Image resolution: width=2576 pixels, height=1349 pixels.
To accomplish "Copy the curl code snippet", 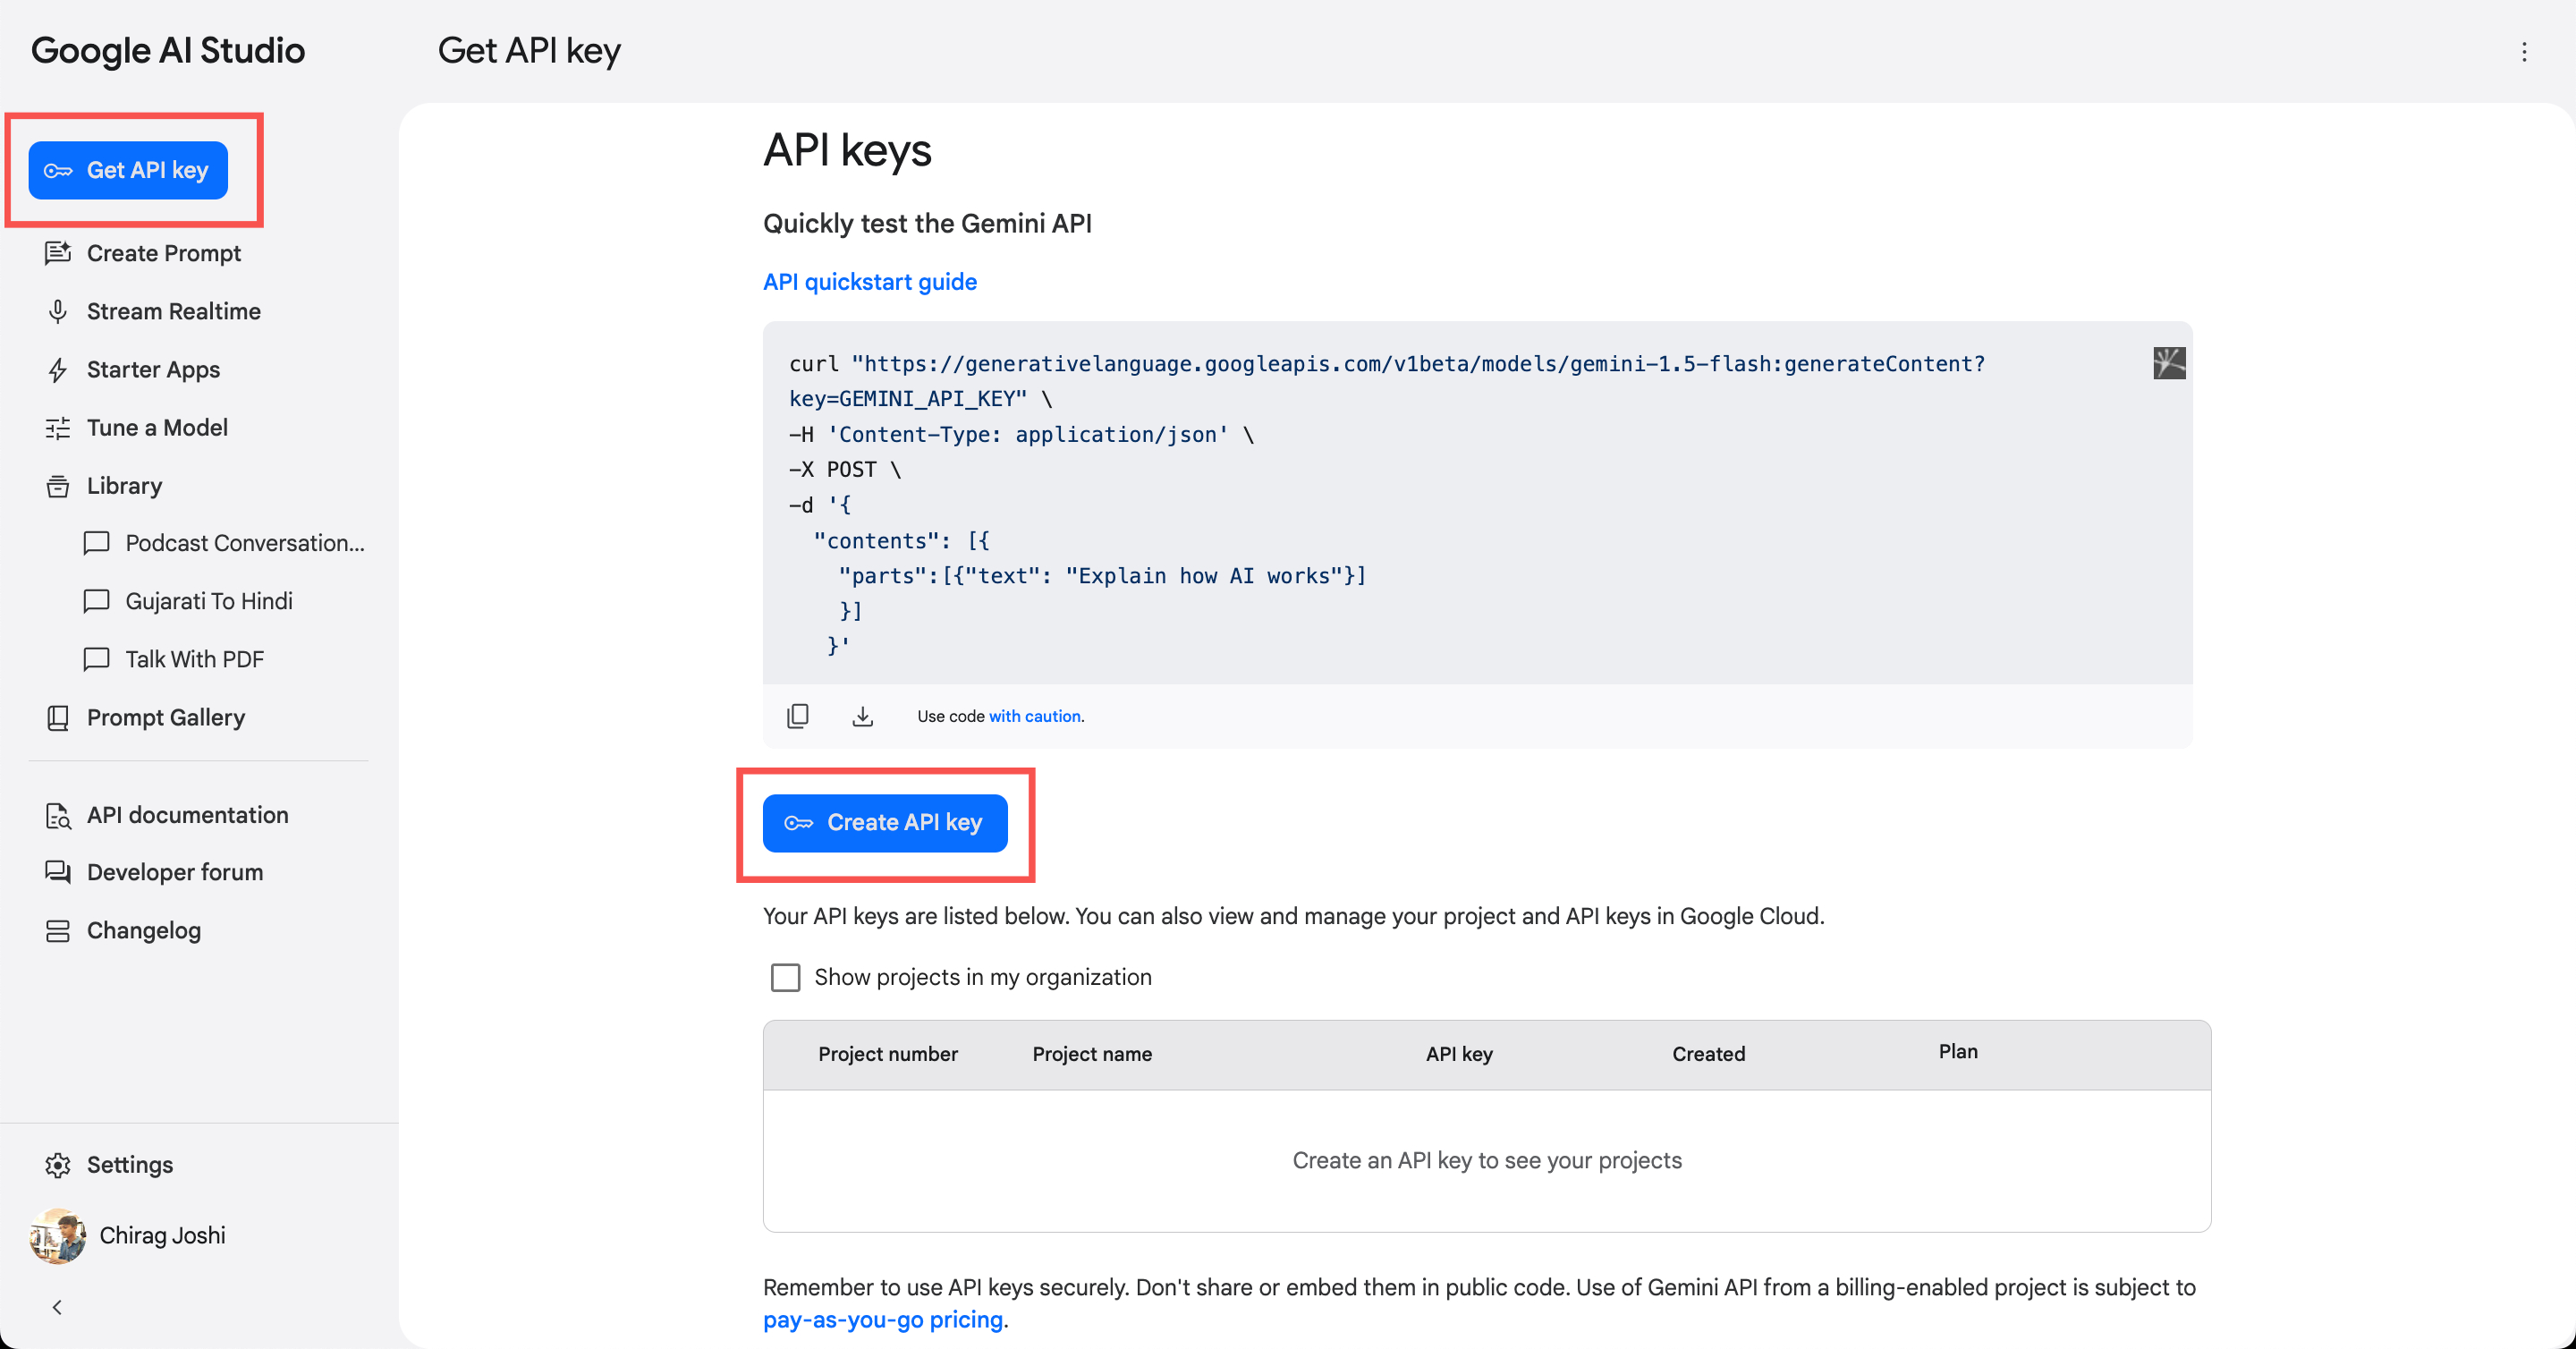I will (x=797, y=715).
